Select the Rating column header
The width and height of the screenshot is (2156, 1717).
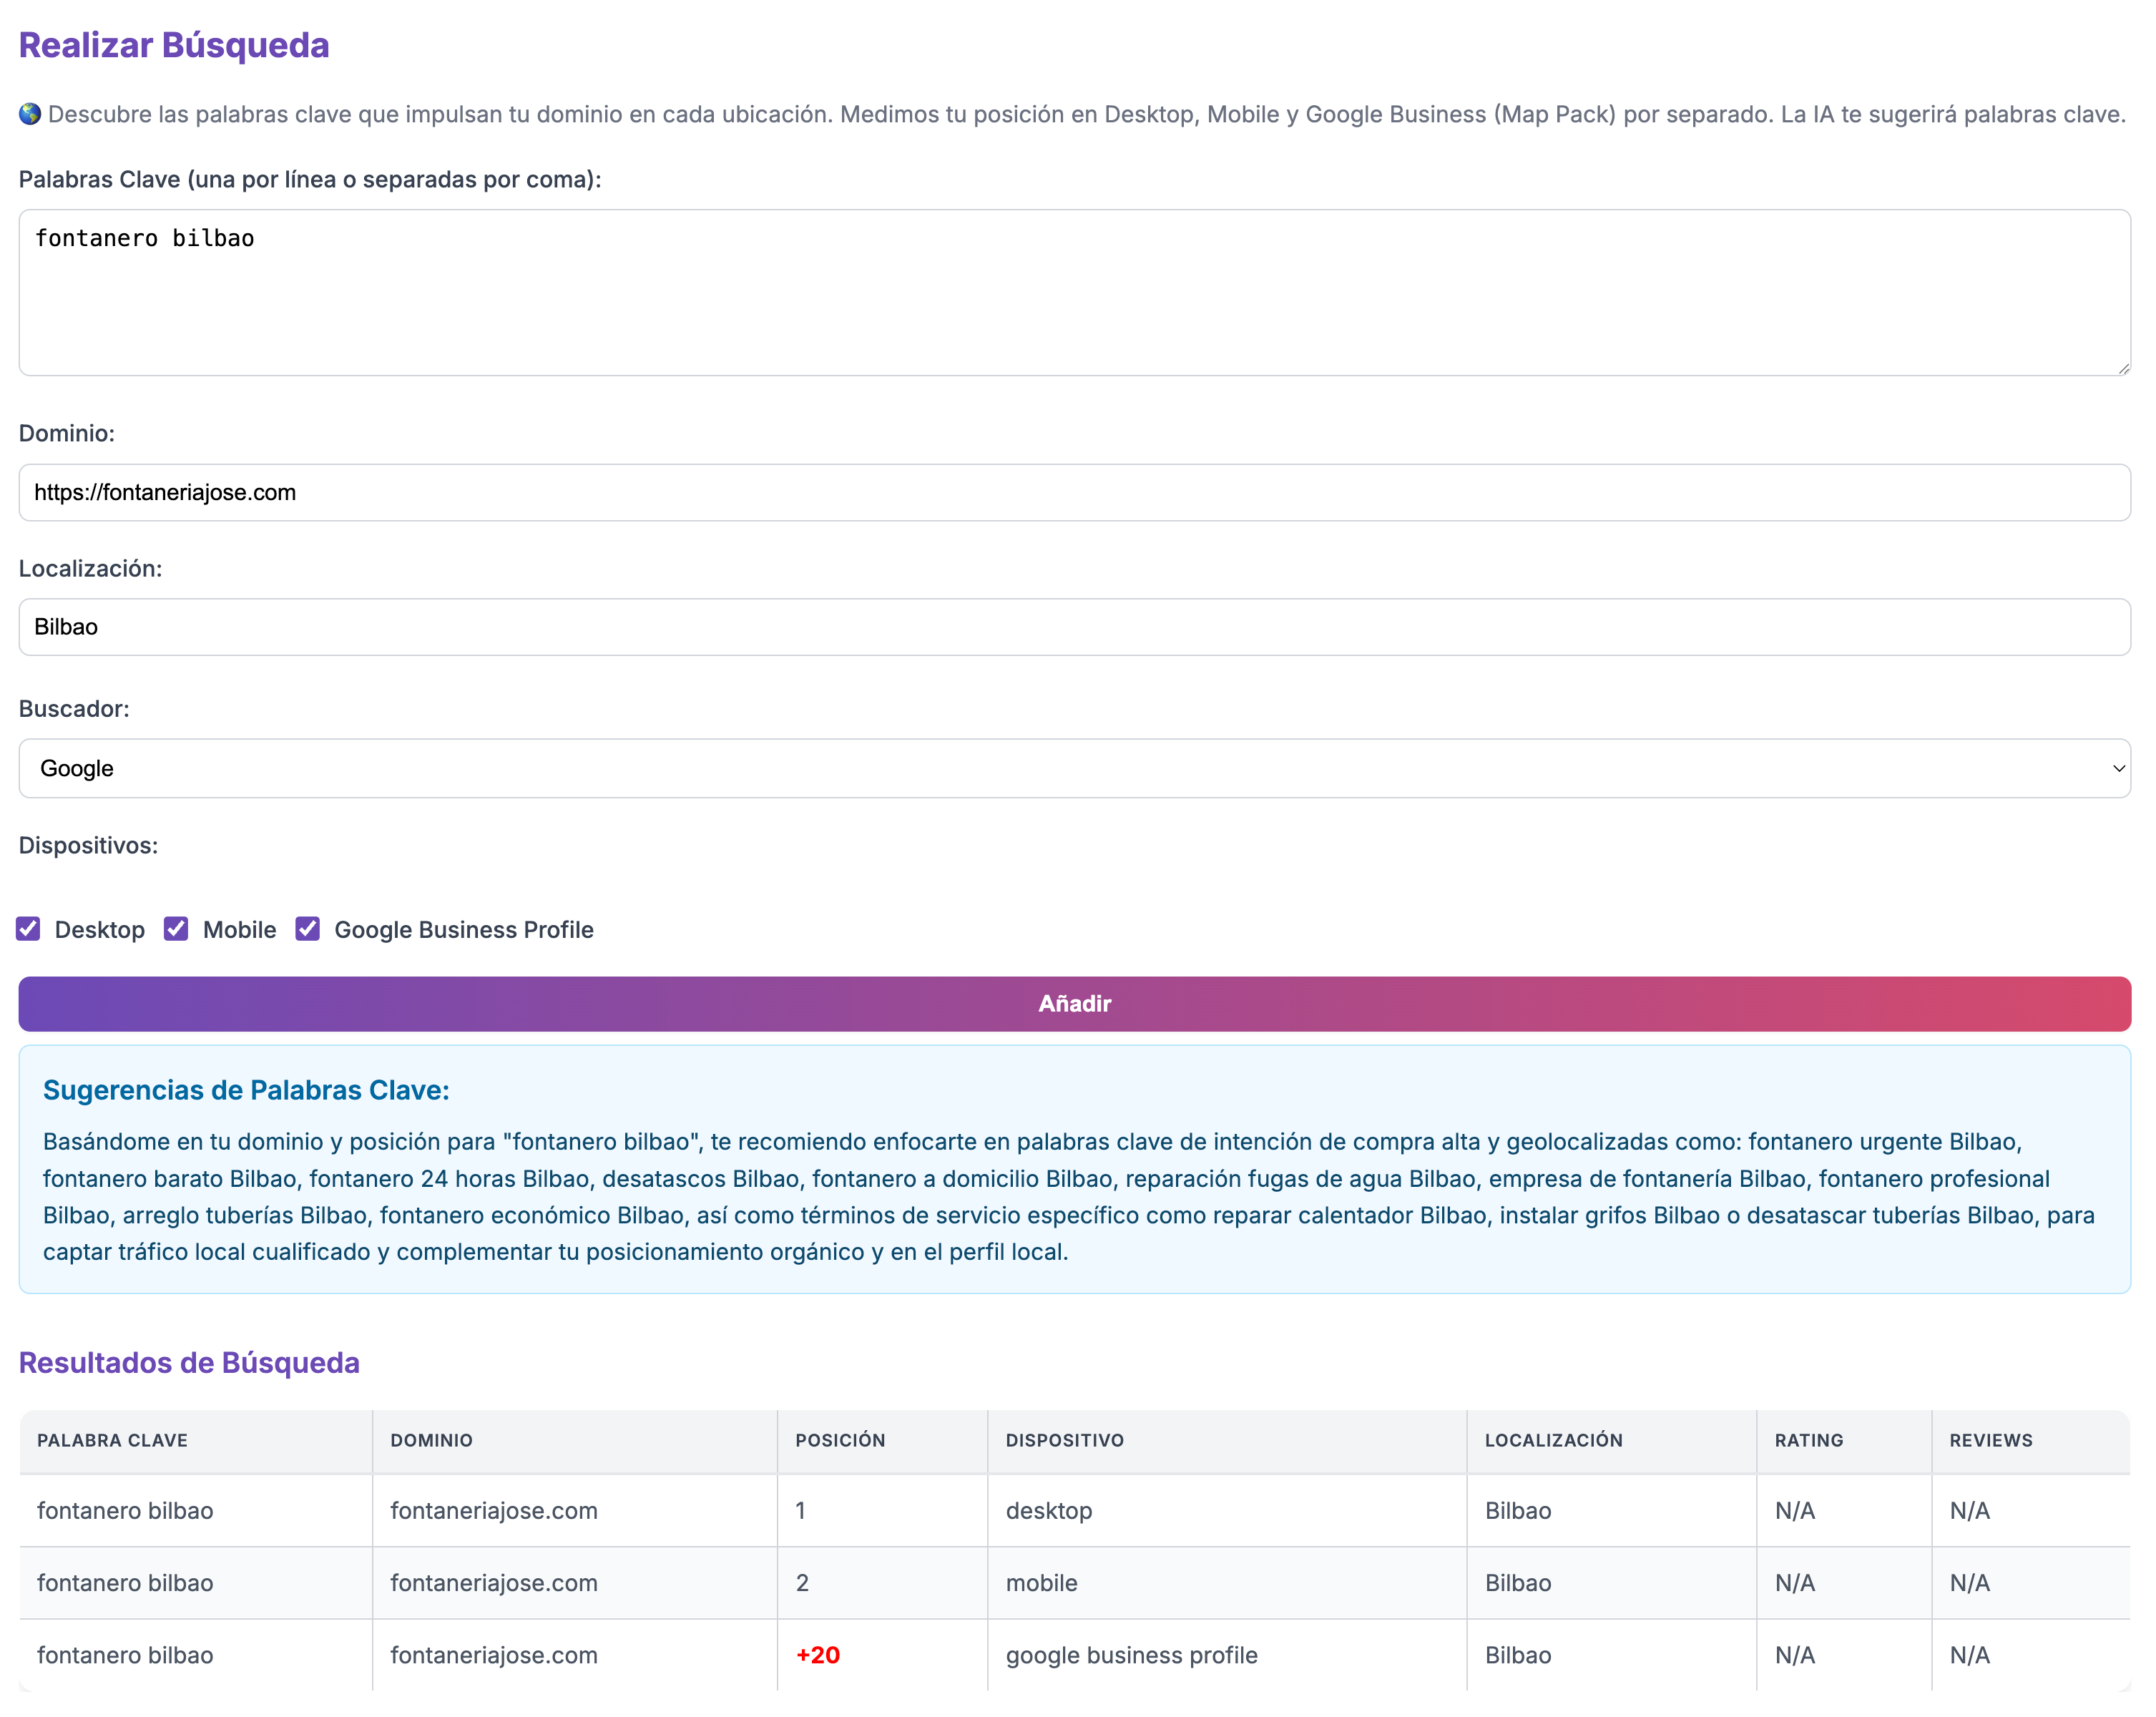pyautogui.click(x=1808, y=1440)
